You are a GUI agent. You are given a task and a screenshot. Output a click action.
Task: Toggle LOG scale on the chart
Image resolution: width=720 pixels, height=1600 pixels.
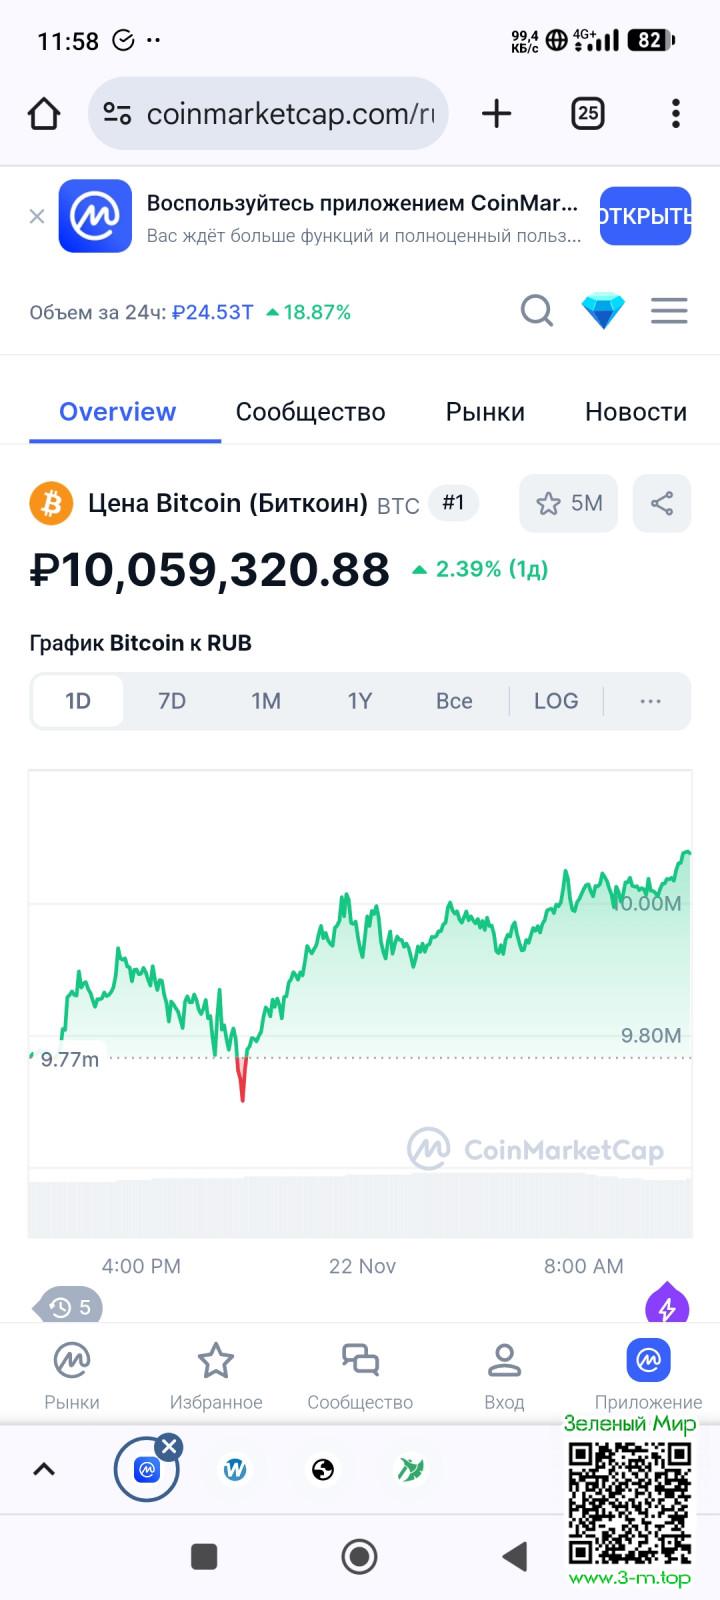556,701
